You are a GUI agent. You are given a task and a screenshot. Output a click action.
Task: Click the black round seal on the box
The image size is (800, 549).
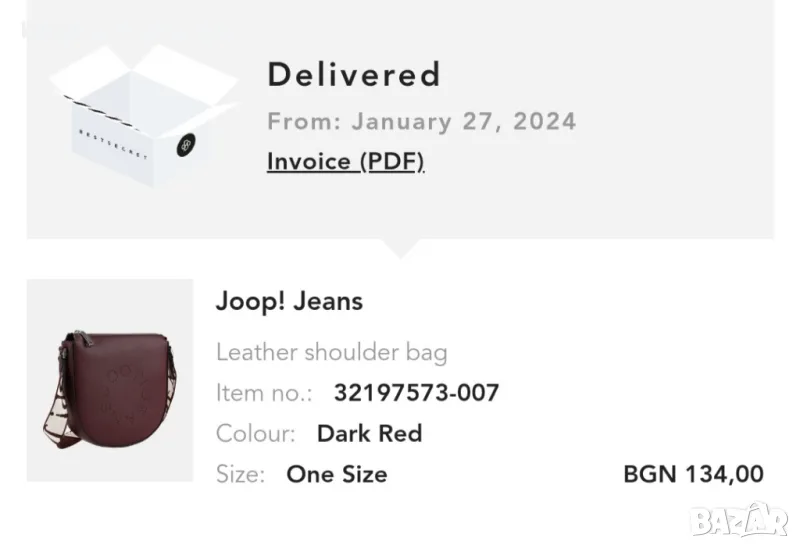coord(184,147)
